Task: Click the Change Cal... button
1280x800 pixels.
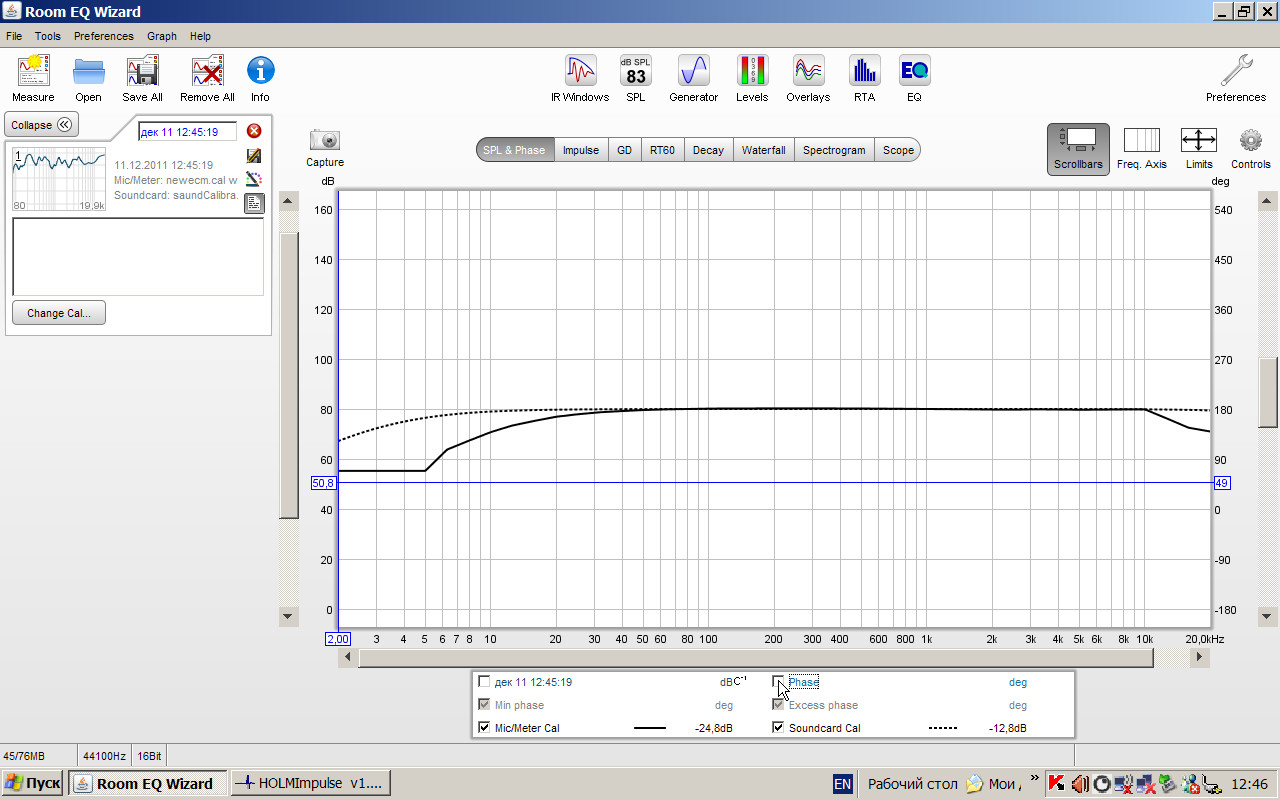Action: click(59, 313)
